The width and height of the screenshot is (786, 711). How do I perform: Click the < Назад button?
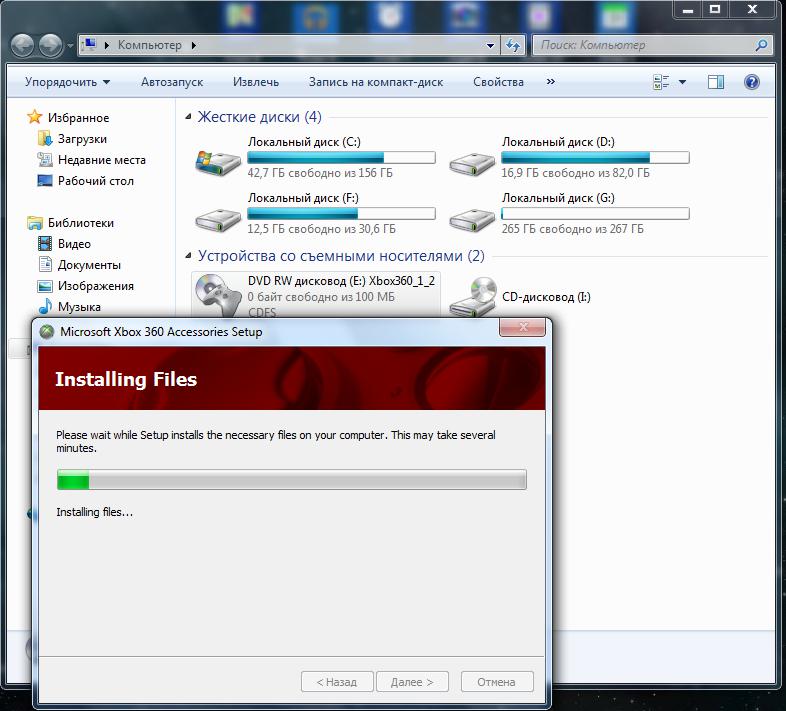[337, 682]
